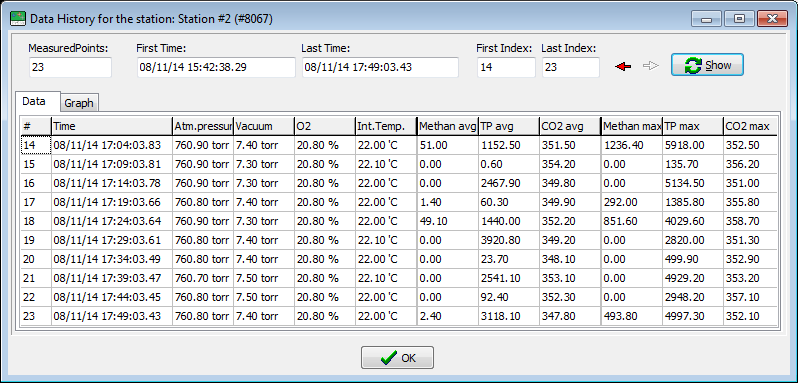This screenshot has width=798, height=383.
Task: Click the CO2 max value 356.20
Action: pyautogui.click(x=750, y=164)
